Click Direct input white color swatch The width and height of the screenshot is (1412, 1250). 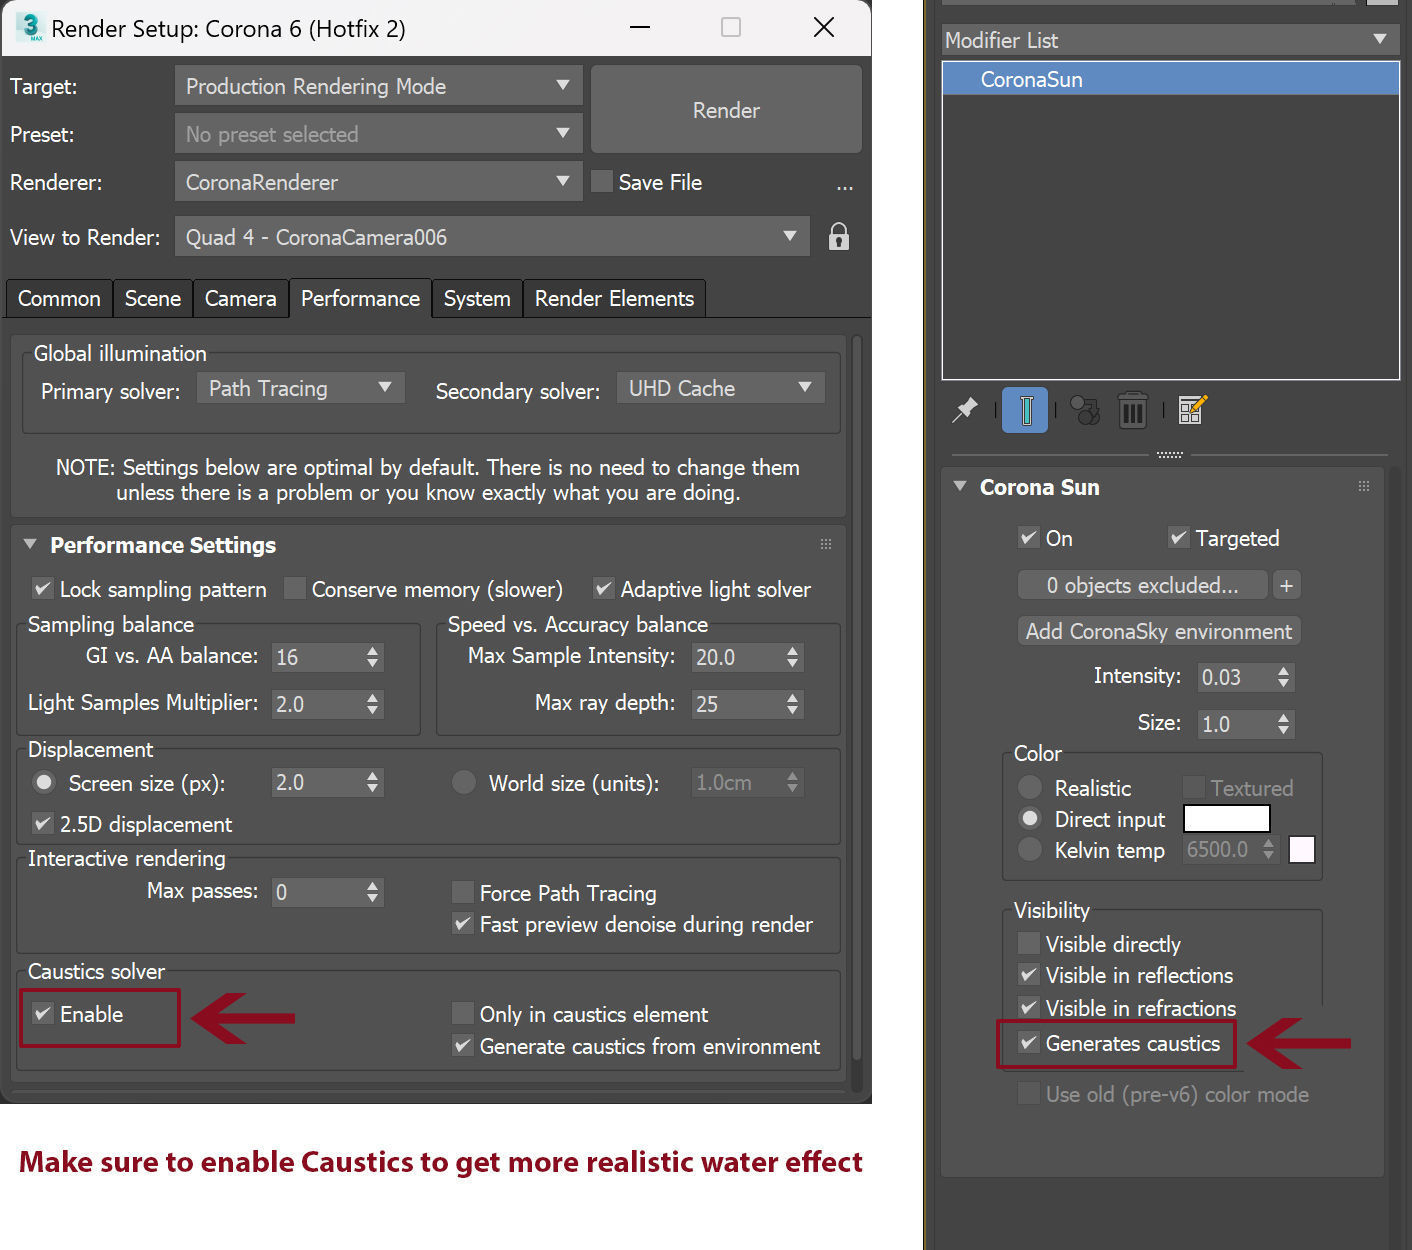point(1226,818)
